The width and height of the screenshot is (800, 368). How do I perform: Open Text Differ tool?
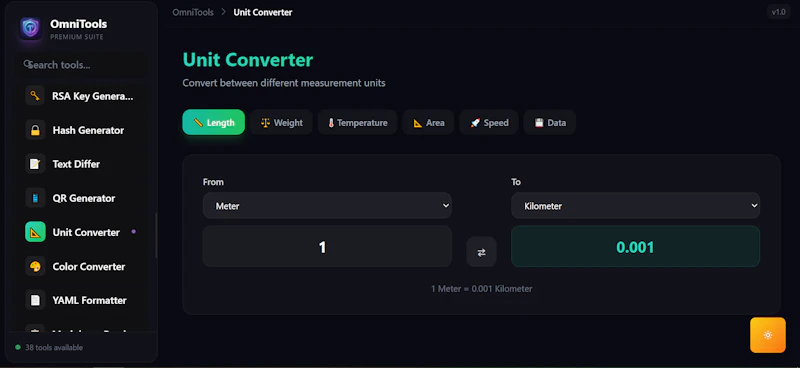click(x=82, y=164)
